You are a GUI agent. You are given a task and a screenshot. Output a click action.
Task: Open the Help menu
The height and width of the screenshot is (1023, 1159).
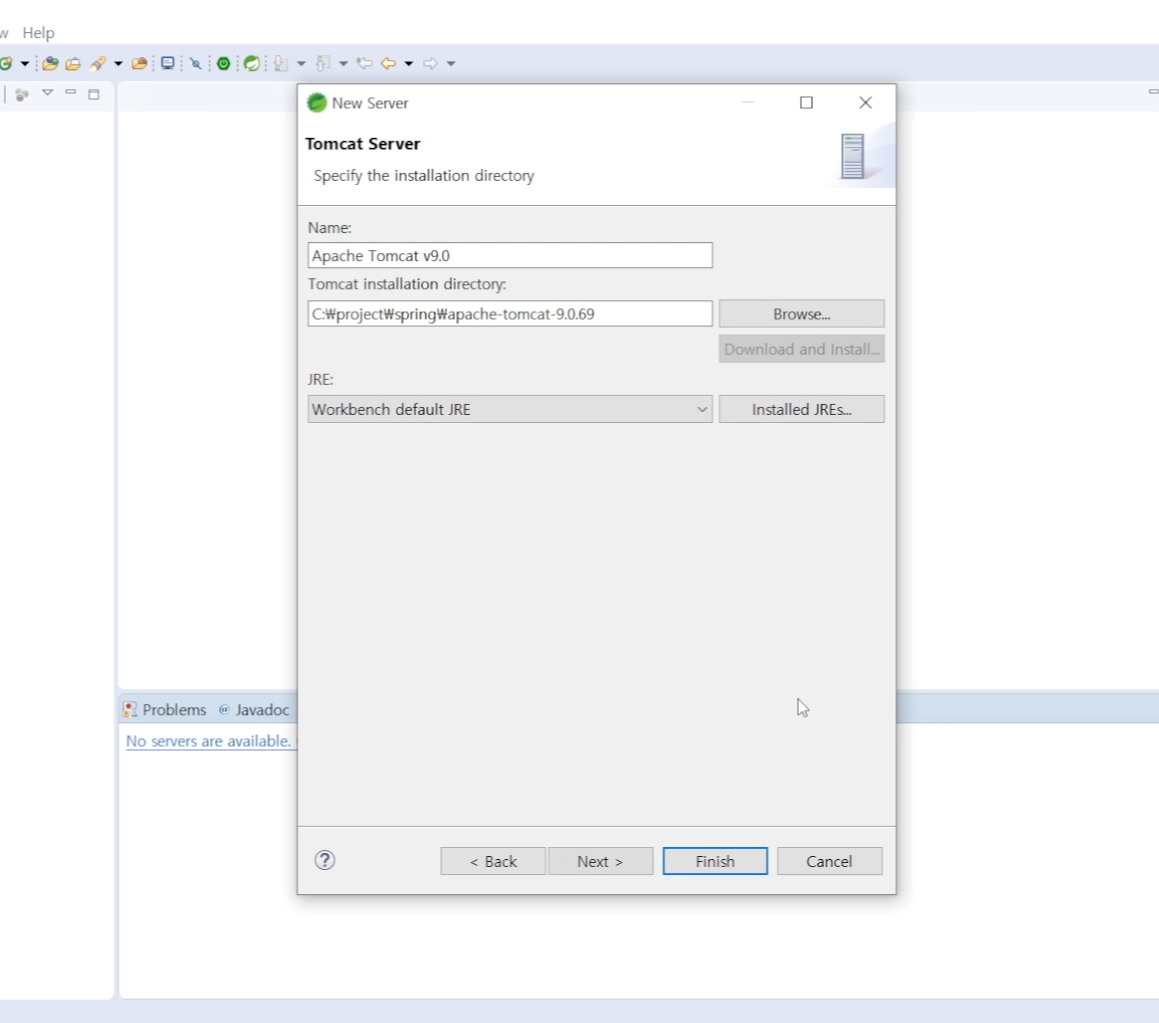coord(38,33)
